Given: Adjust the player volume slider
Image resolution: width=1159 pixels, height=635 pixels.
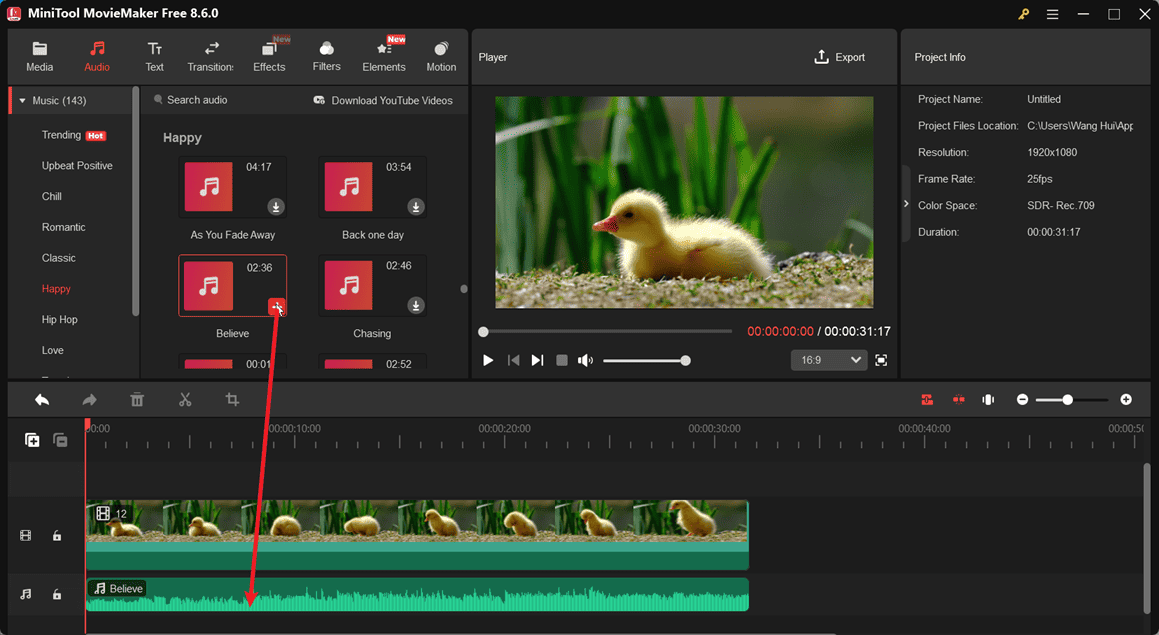Looking at the screenshot, I should coord(647,361).
